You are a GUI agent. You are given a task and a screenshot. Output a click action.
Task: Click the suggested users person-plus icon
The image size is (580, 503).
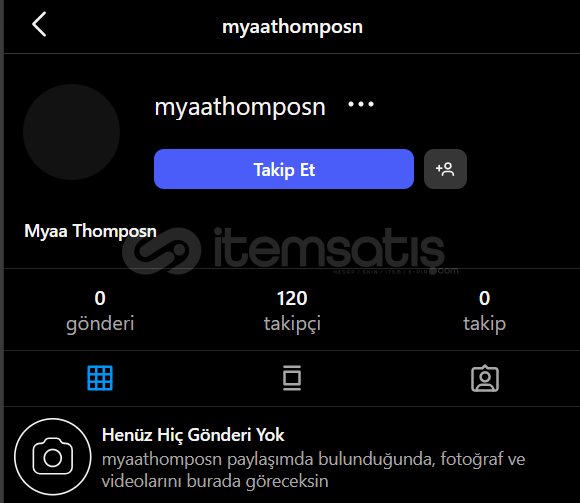click(x=445, y=169)
